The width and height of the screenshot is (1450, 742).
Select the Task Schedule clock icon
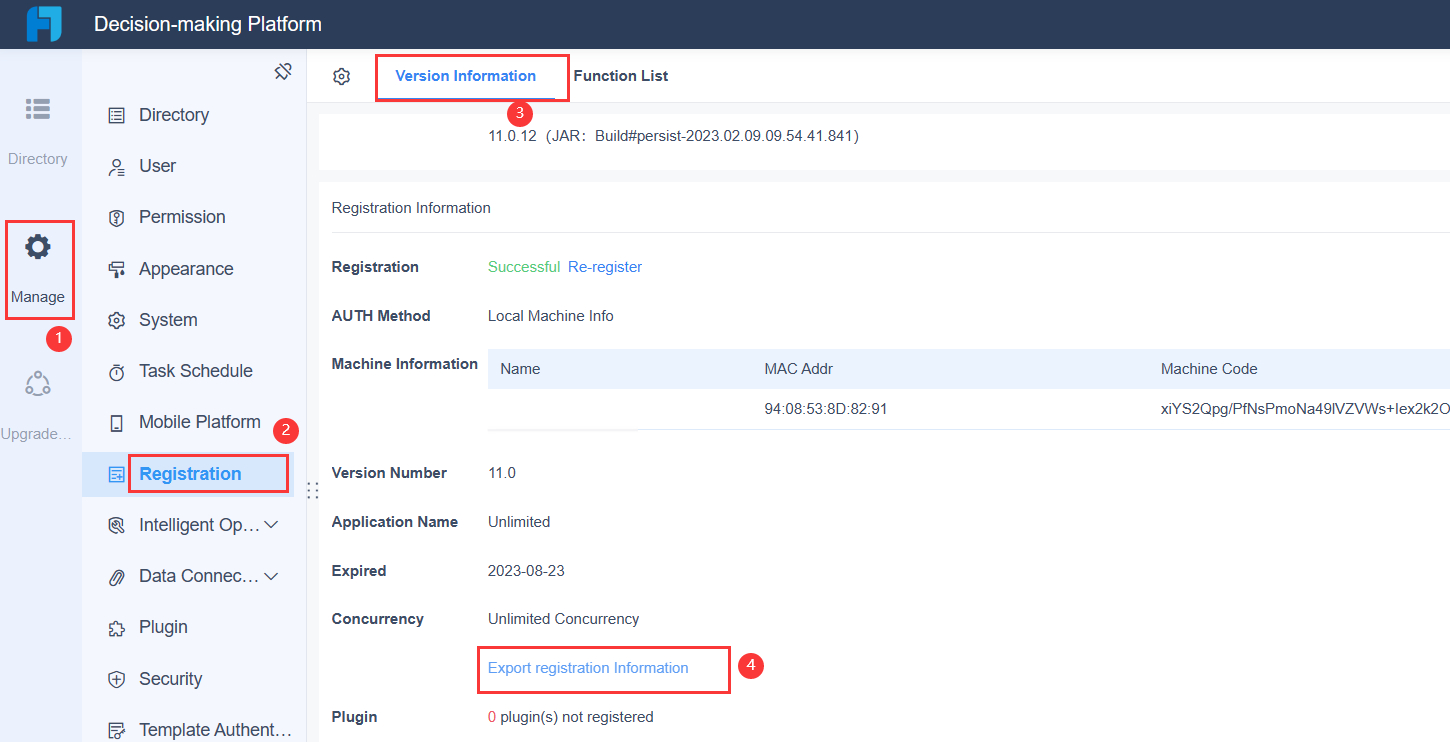[x=118, y=371]
